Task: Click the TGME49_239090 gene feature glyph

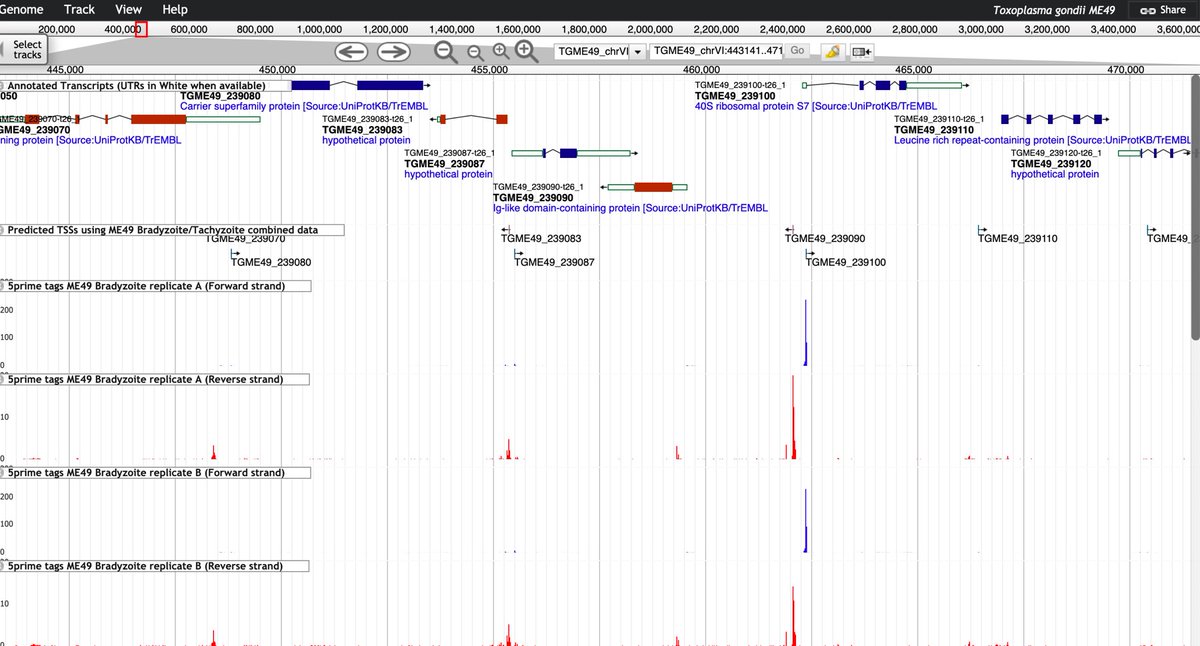Action: click(x=652, y=186)
